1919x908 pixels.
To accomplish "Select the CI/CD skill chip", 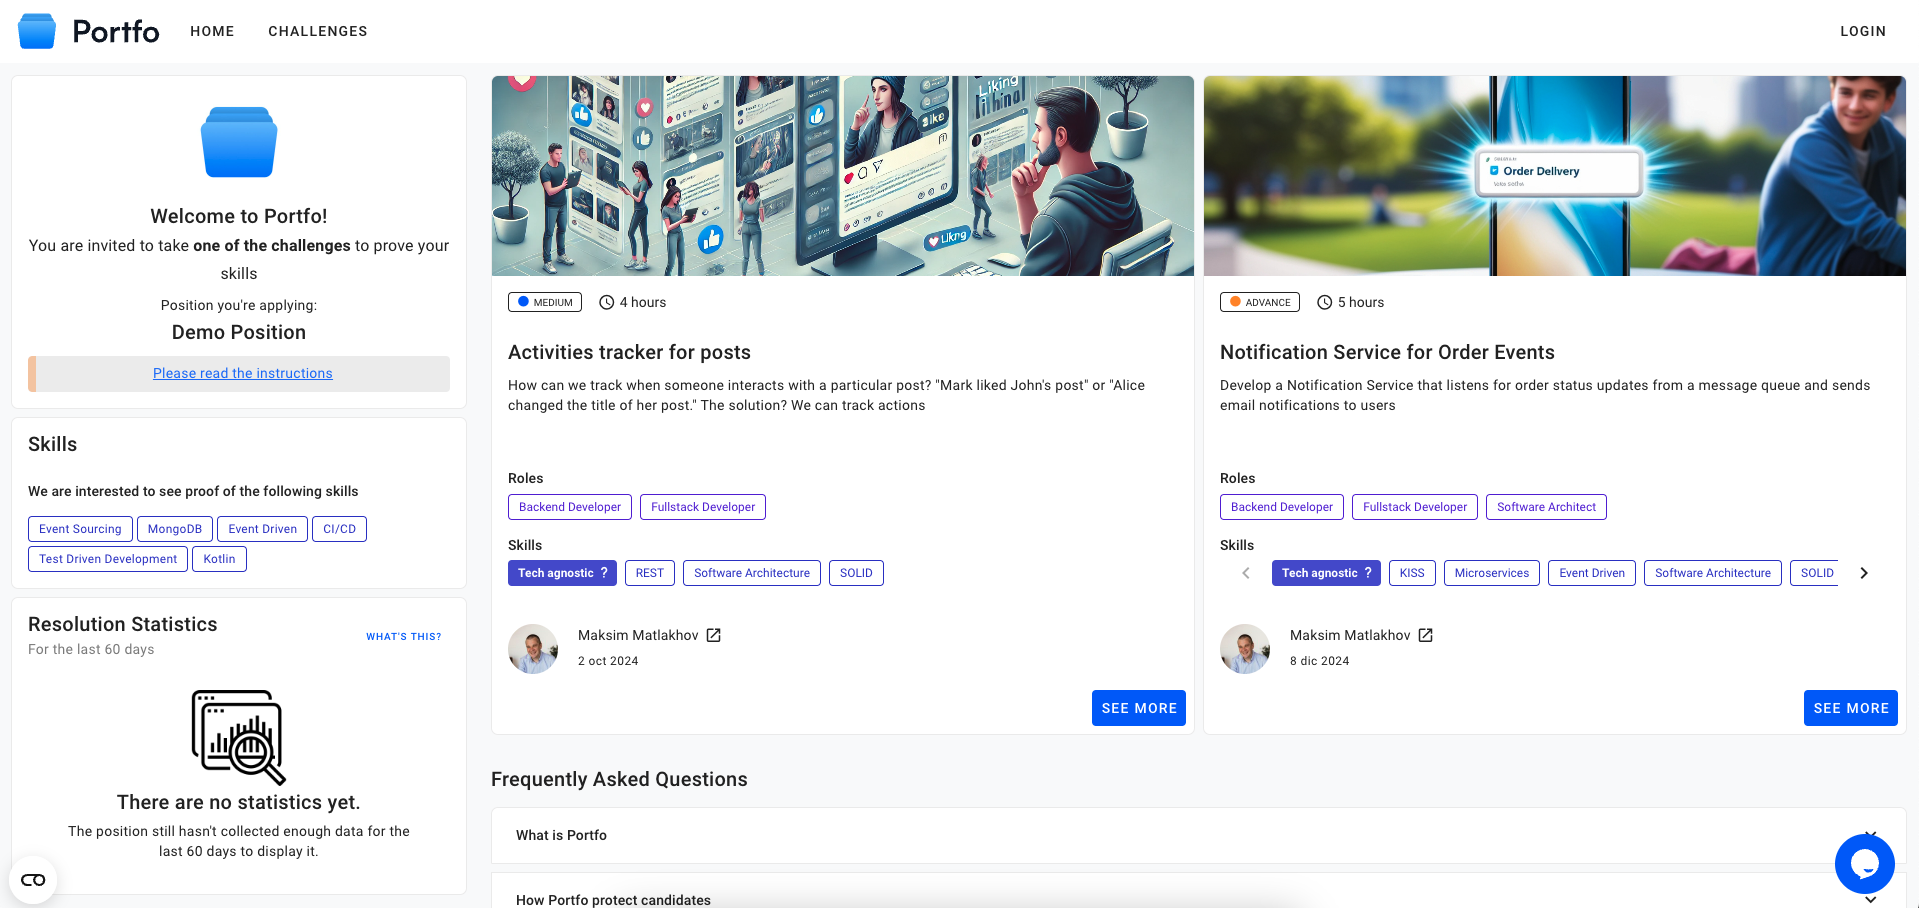I will [x=340, y=529].
